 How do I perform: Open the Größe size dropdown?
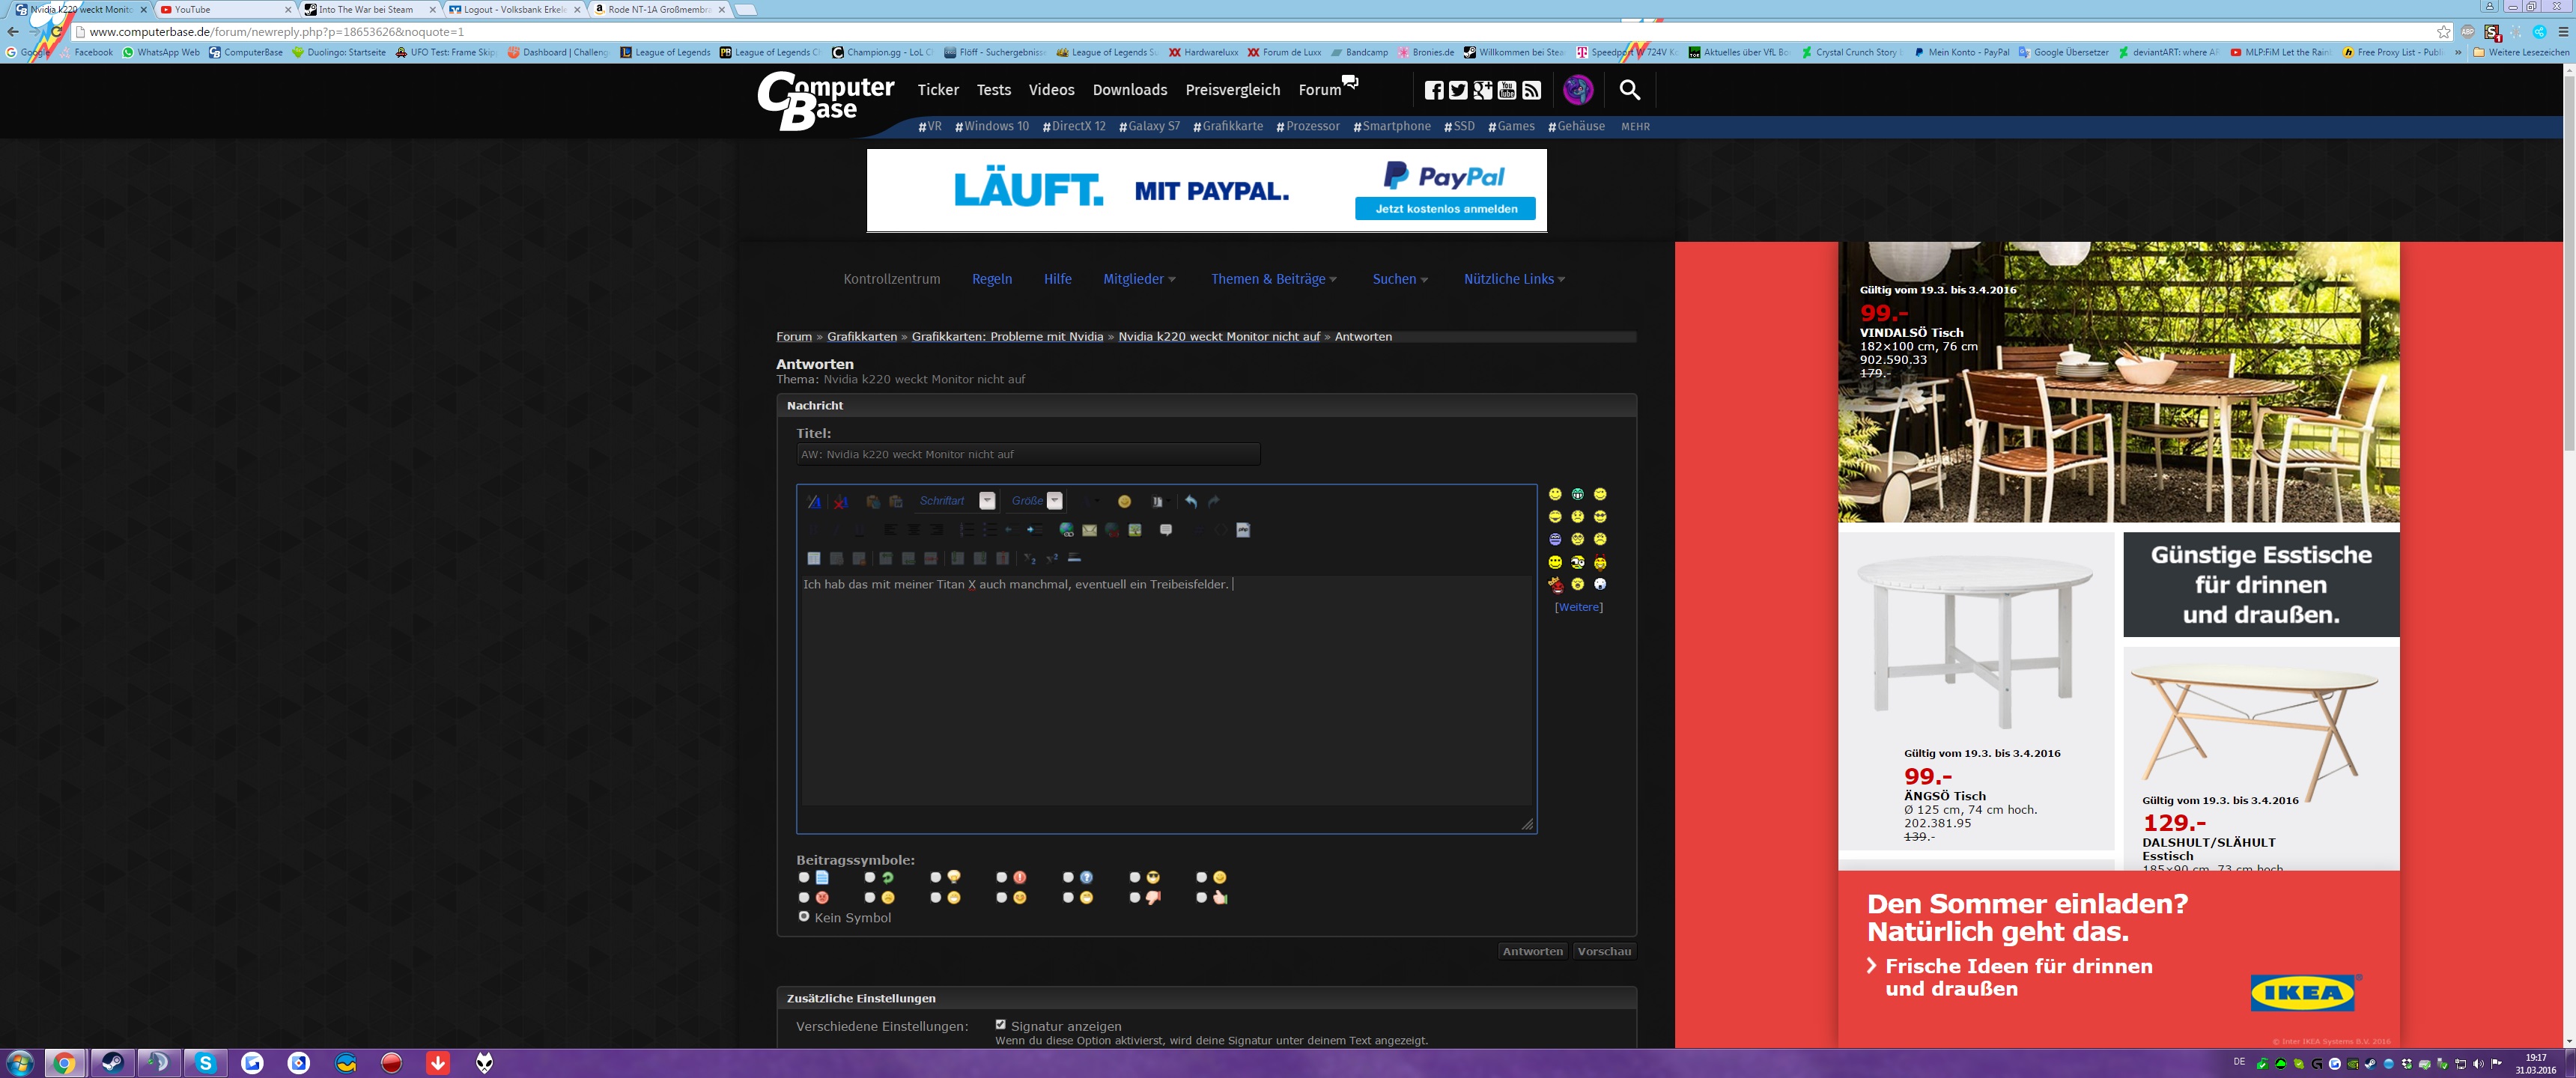[x=1054, y=501]
